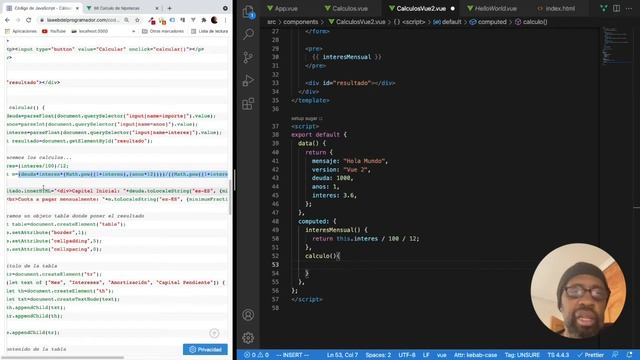Click the notifications bell in the status bar
640x360 pixels.
coord(629,355)
